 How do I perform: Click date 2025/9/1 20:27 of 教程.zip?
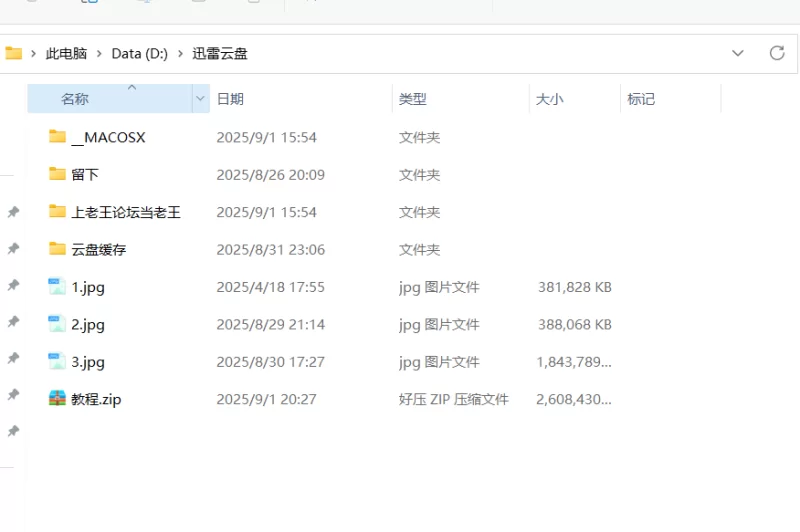coord(266,399)
